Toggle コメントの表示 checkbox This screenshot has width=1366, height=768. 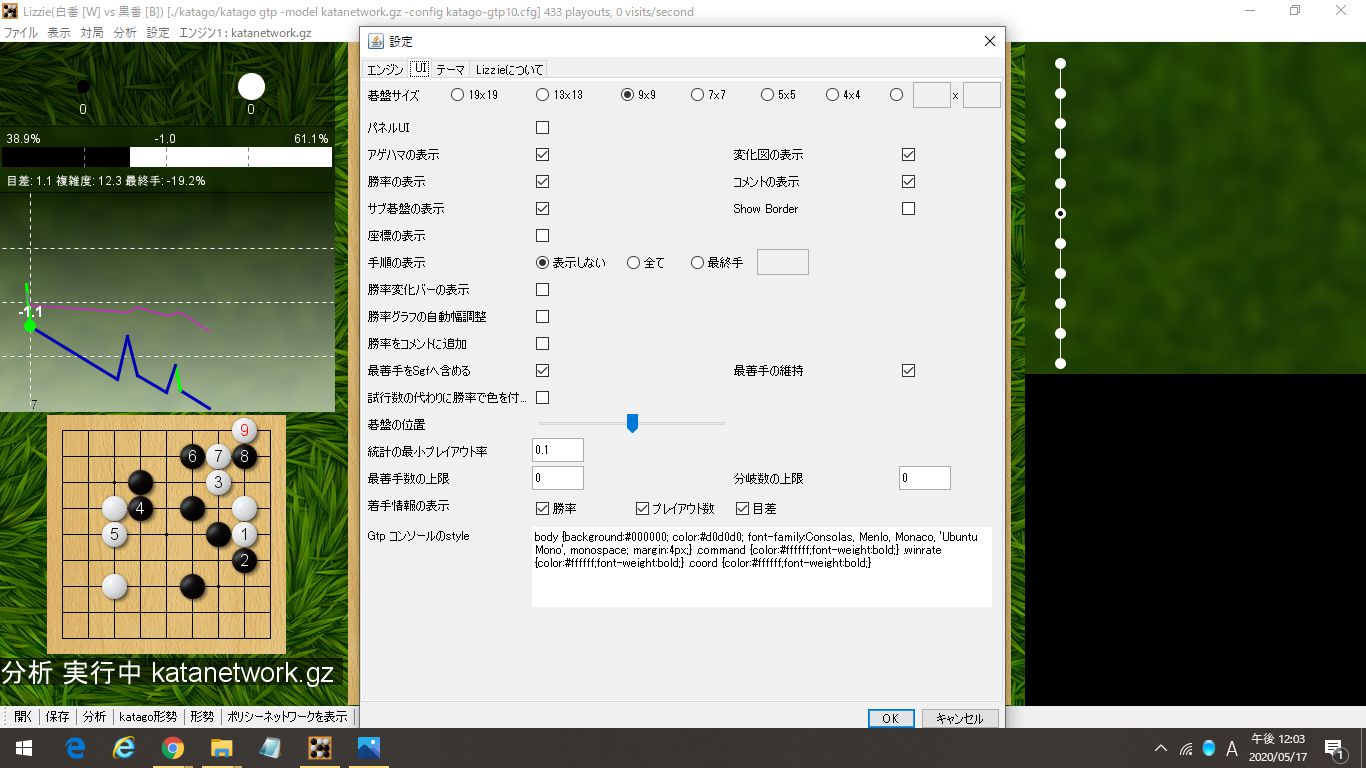point(908,182)
